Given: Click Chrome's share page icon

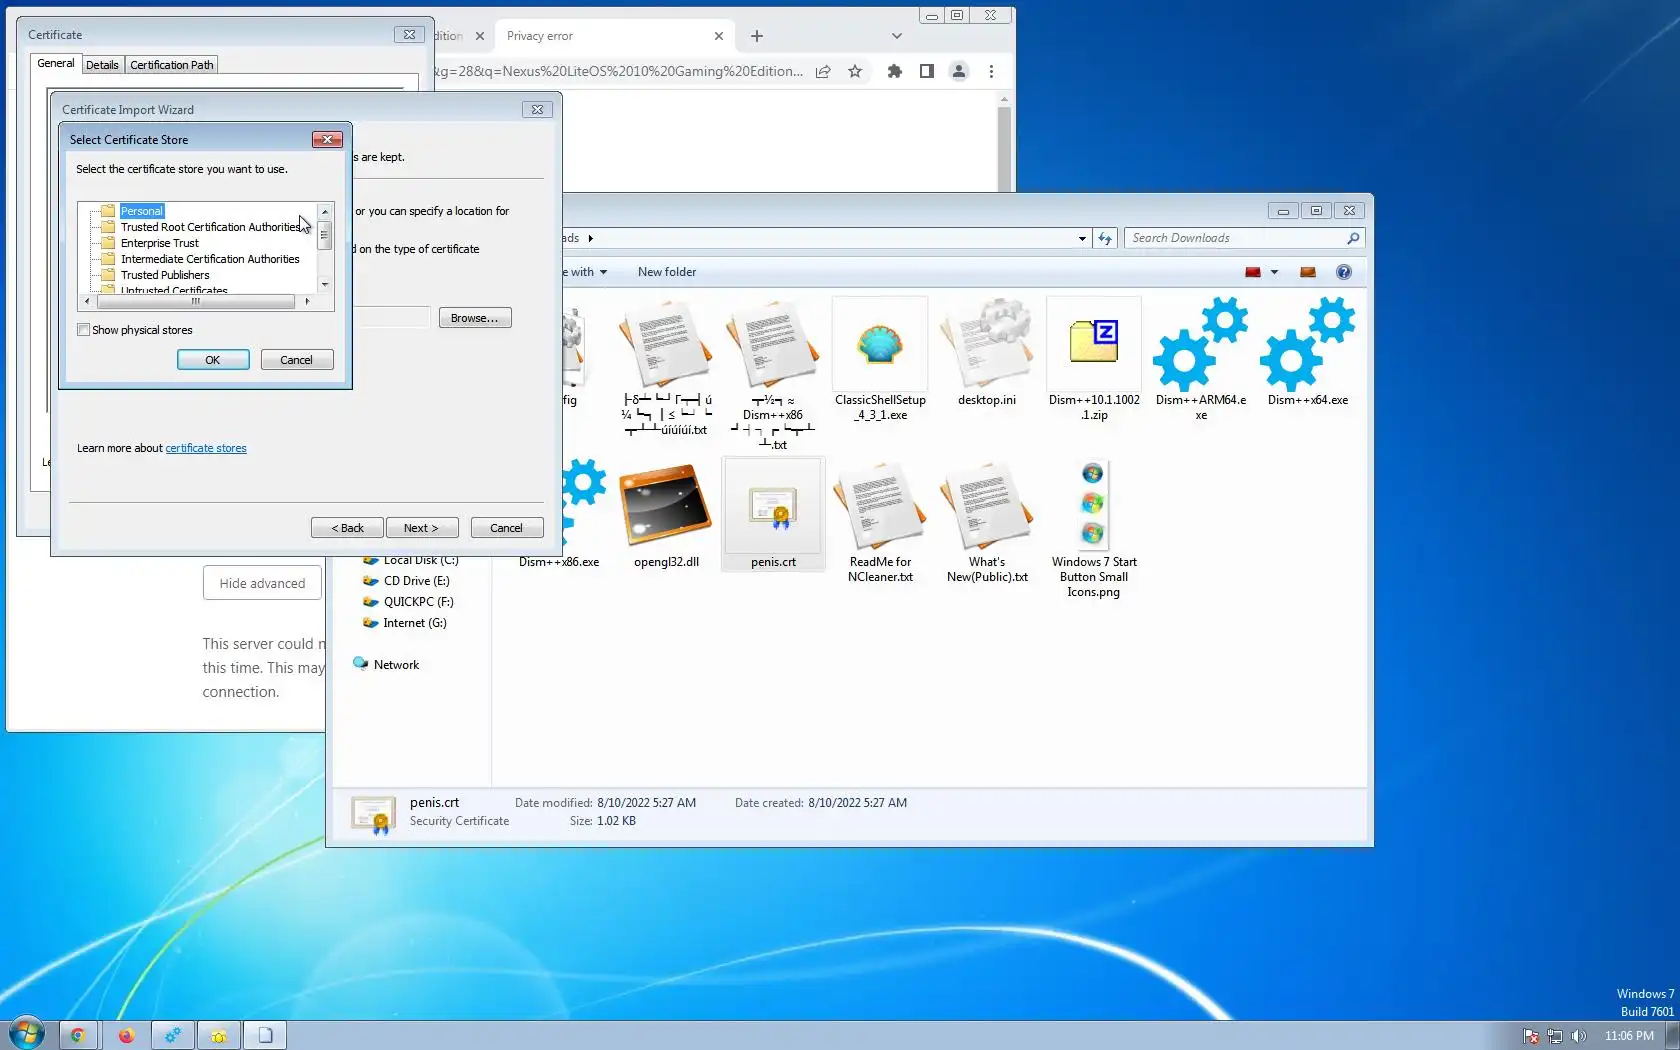Looking at the screenshot, I should [x=823, y=71].
